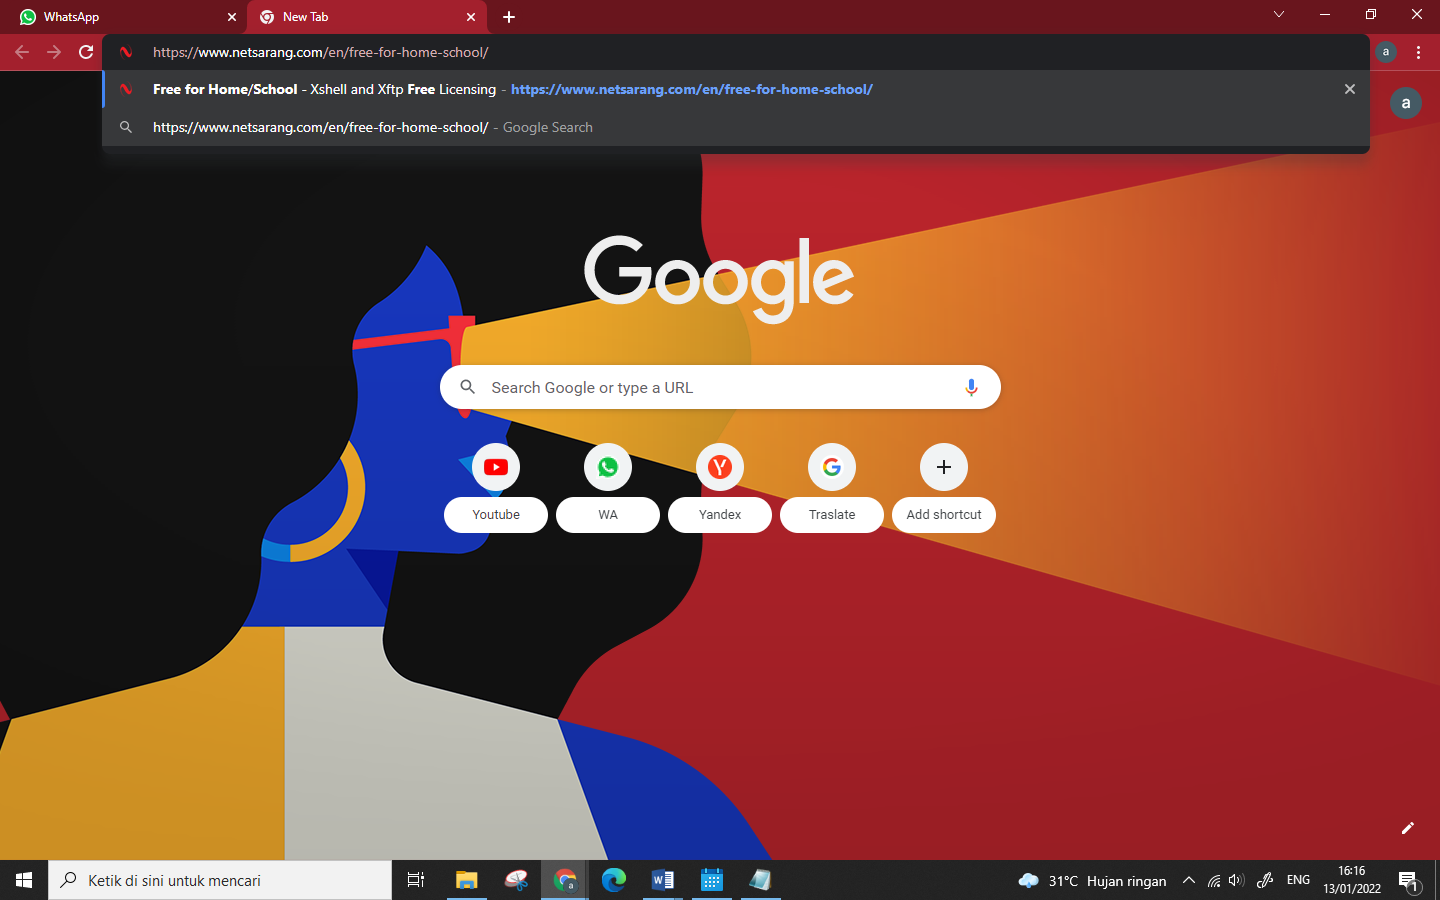Screen dimensions: 1440x900
Task: Open Microsoft Word from taskbar
Action: click(x=663, y=880)
